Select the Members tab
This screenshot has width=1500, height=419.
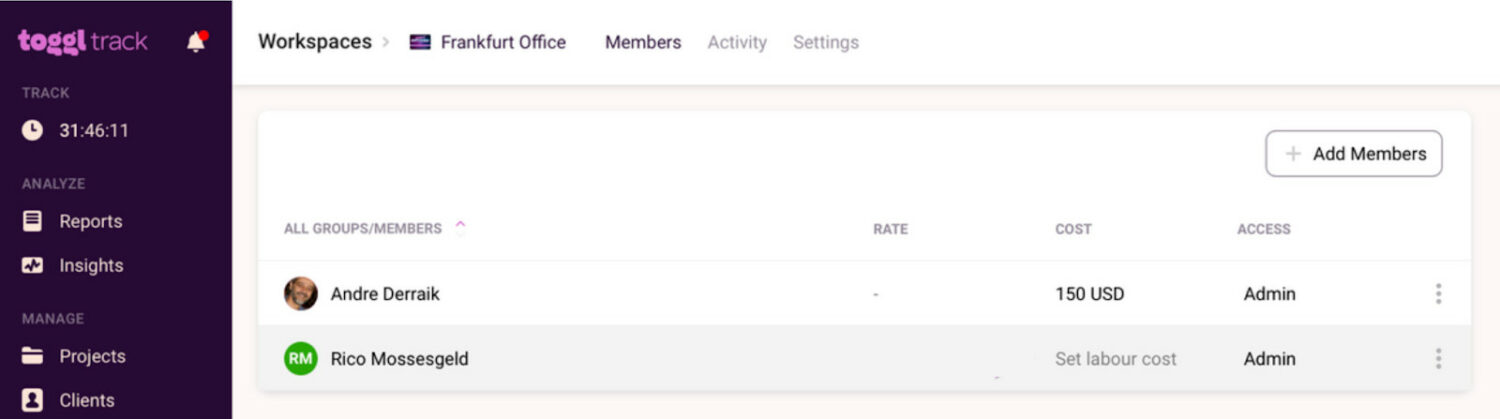pos(643,42)
